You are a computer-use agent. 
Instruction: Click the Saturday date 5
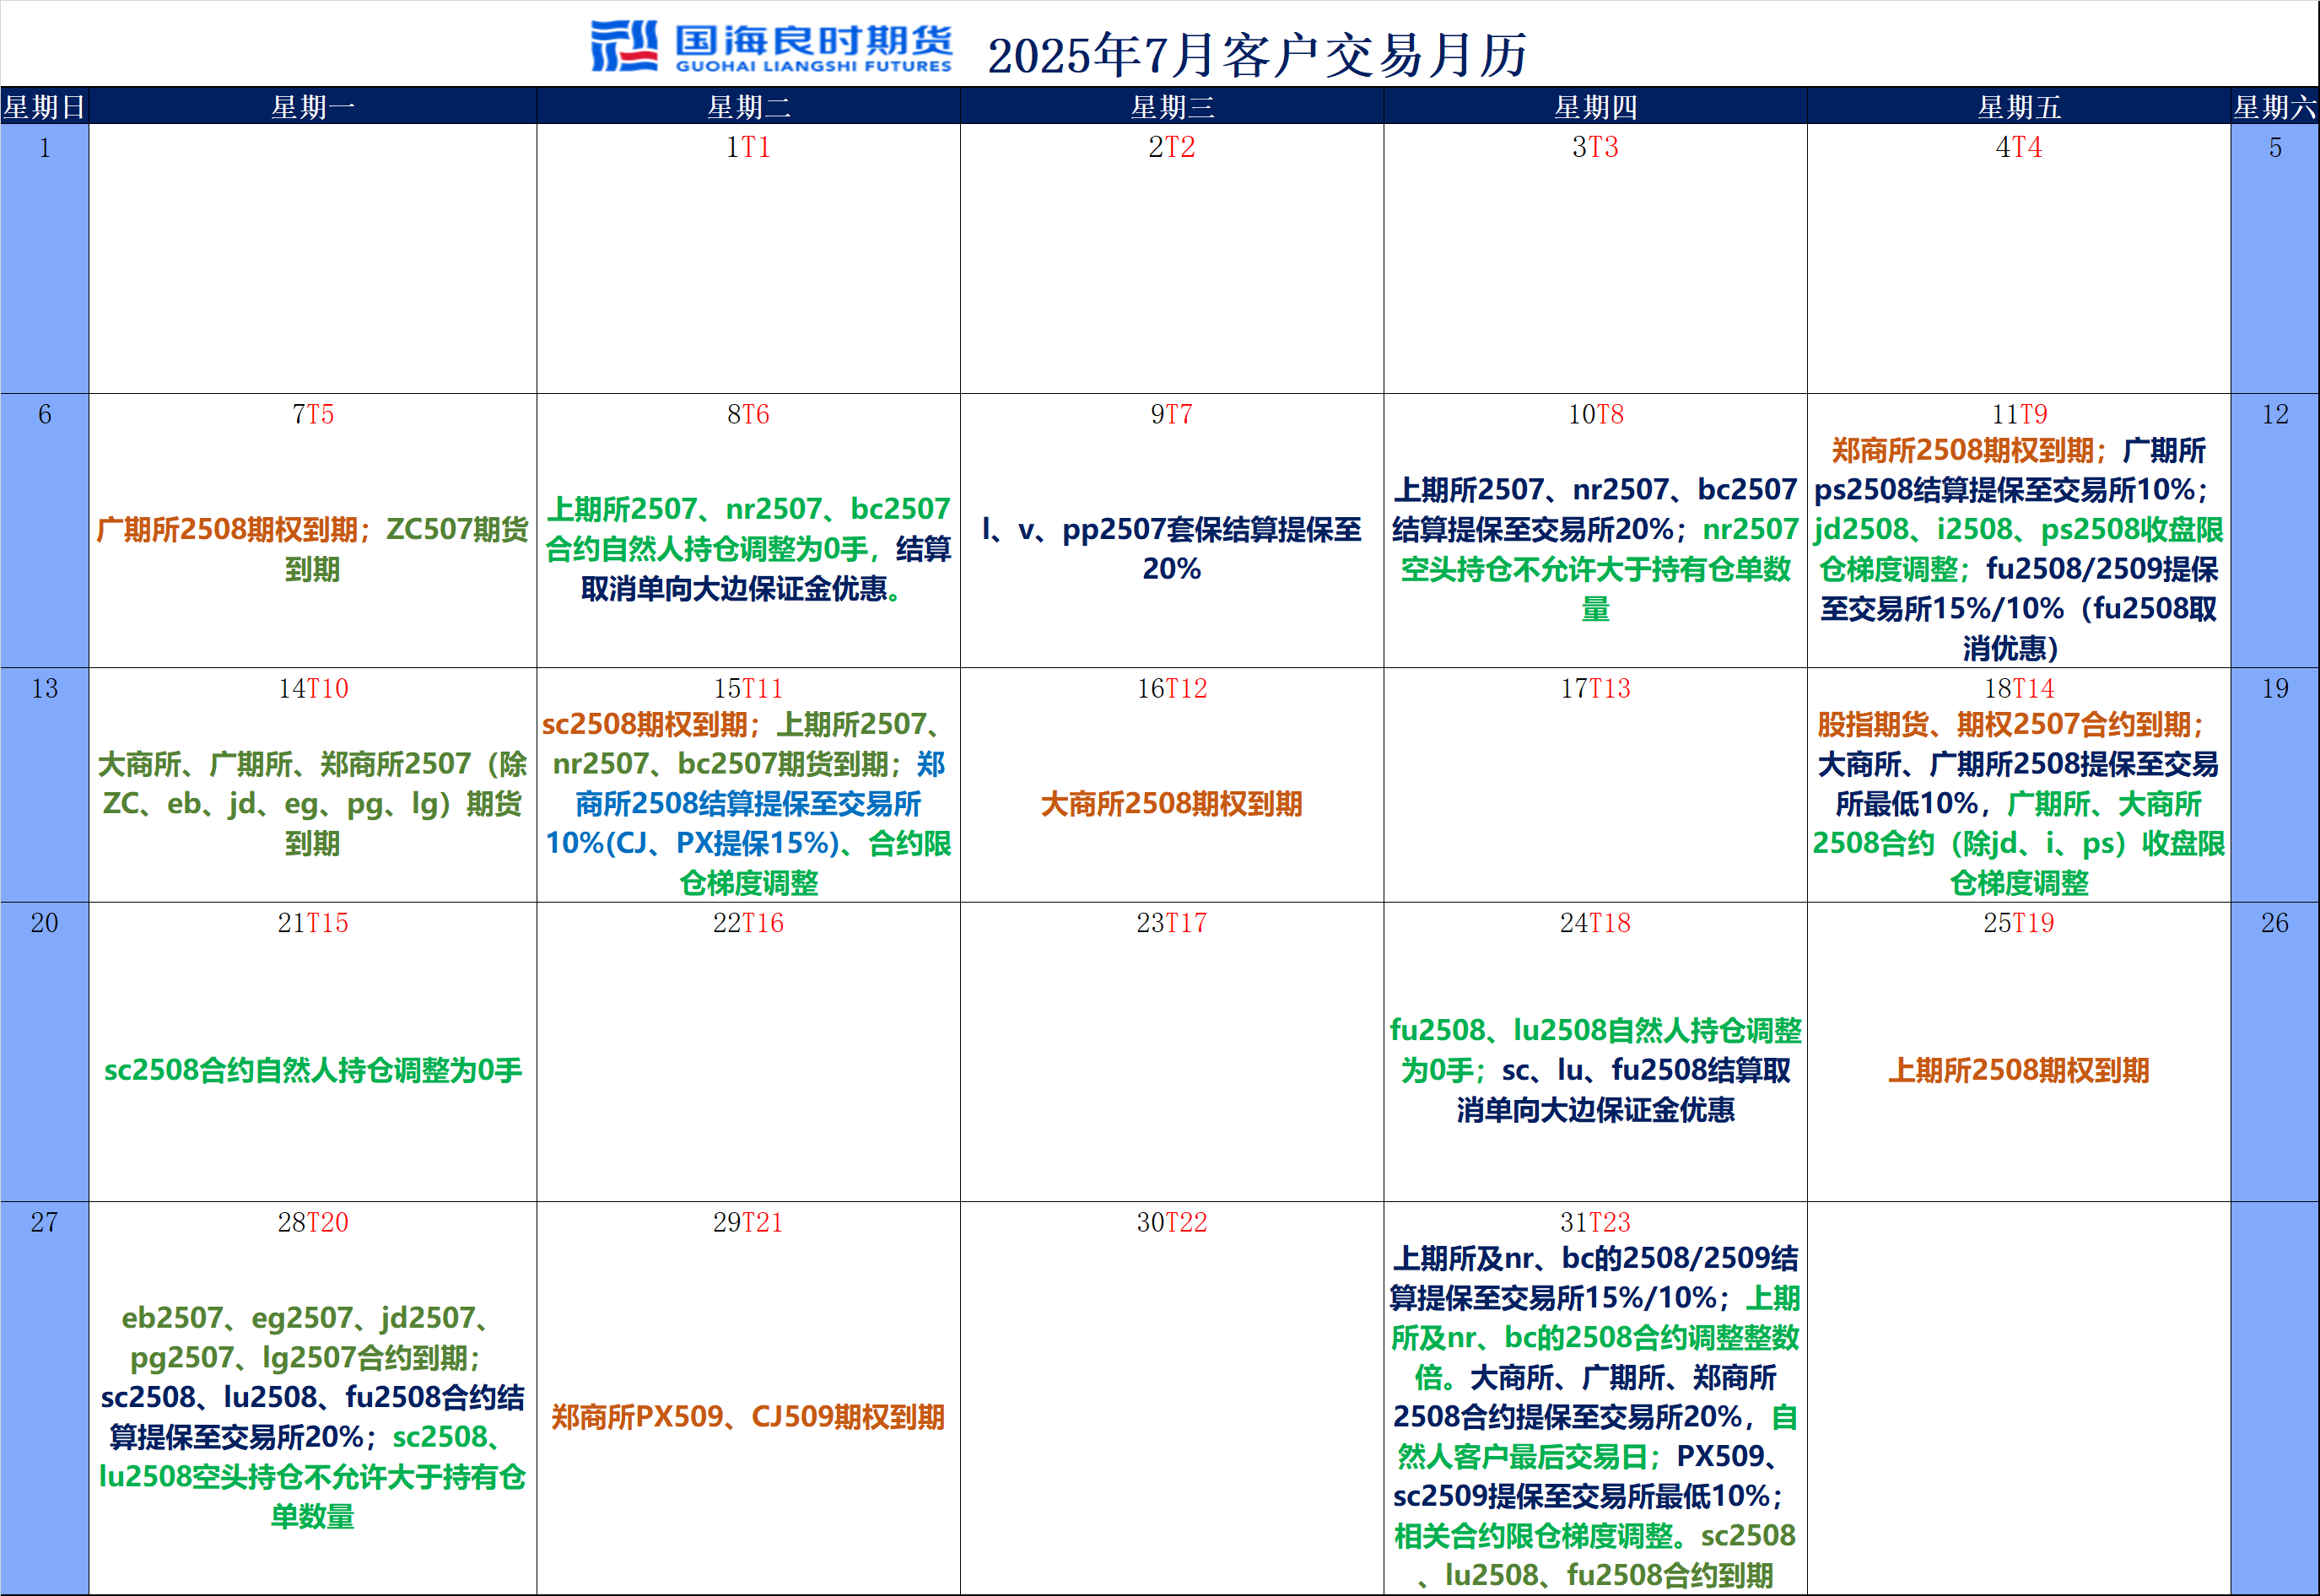pos(2275,148)
